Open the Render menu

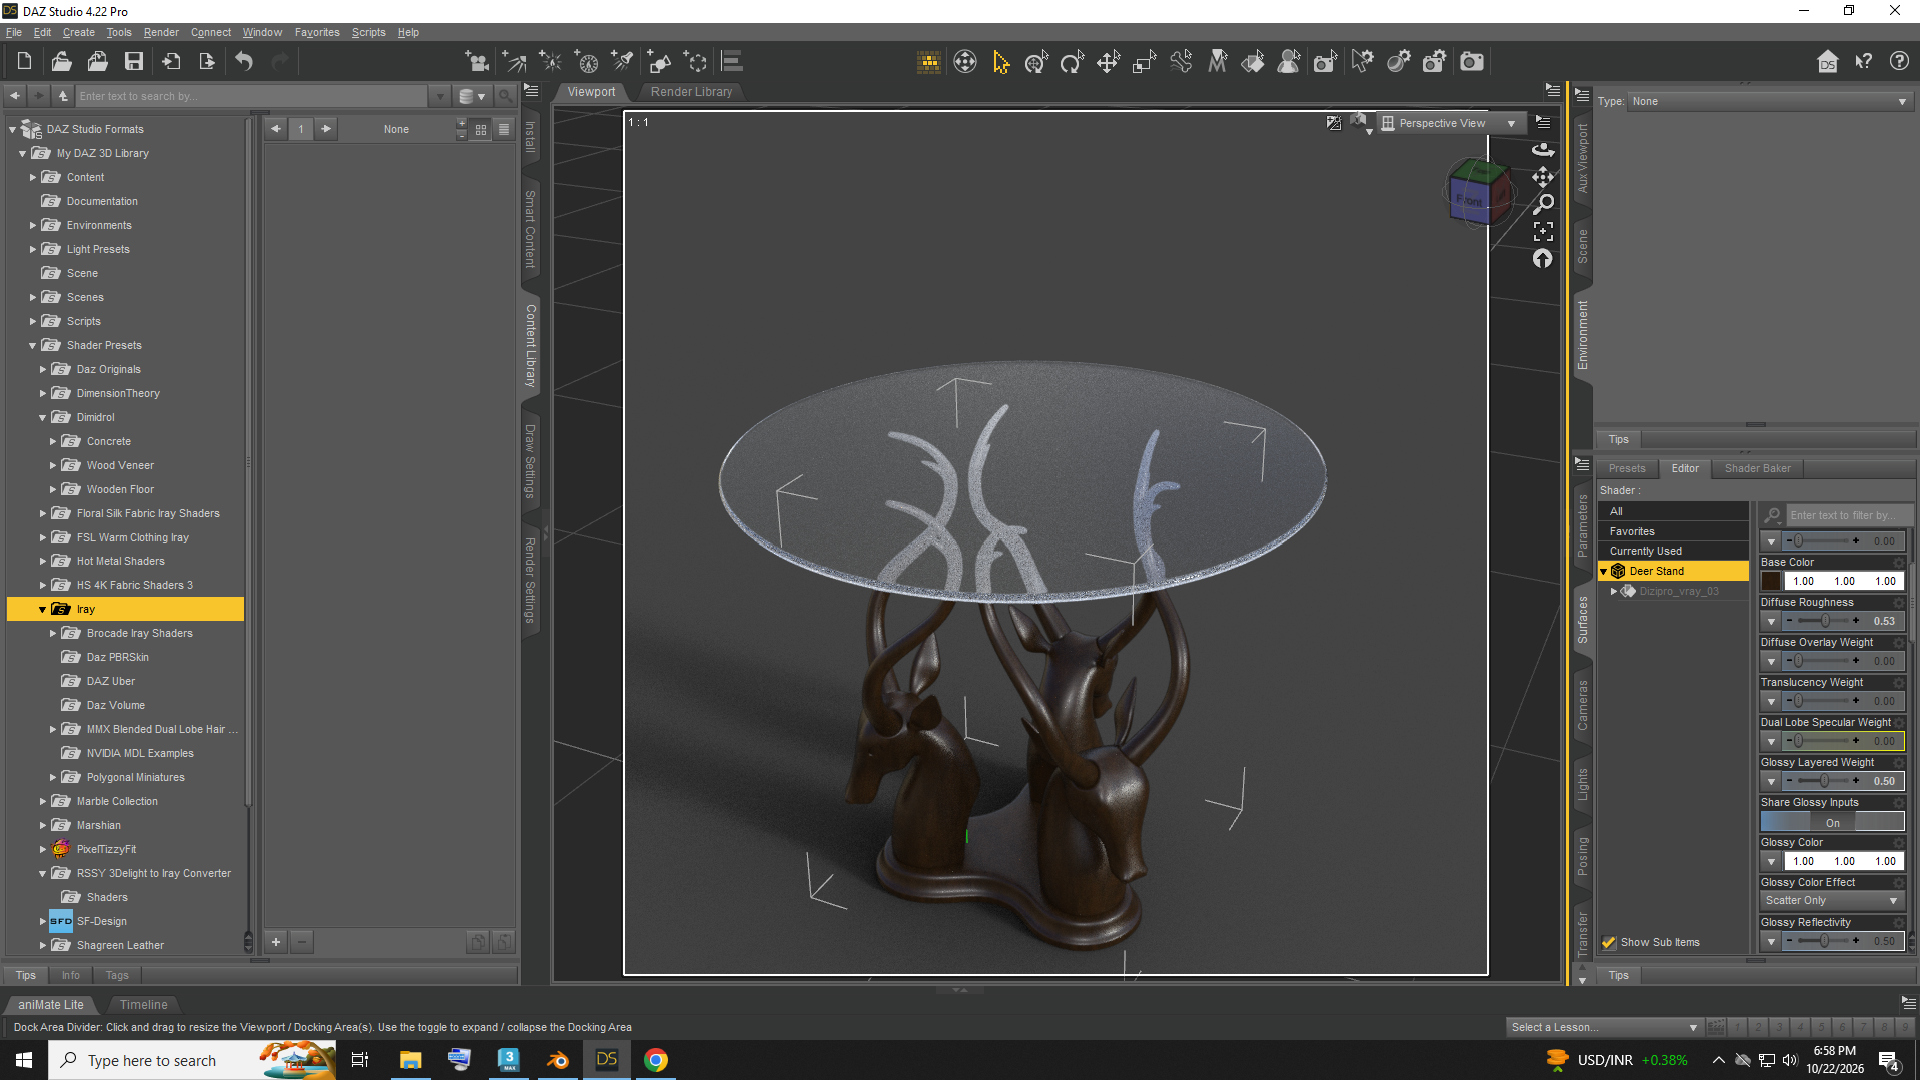(x=161, y=32)
